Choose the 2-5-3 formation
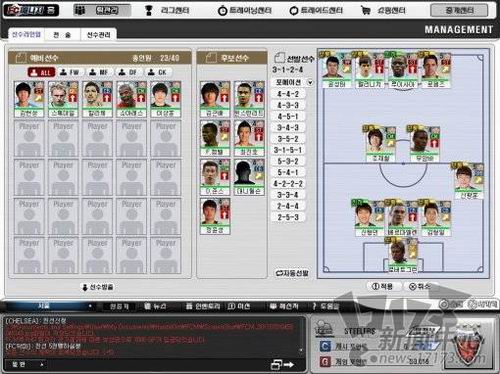The height and width of the screenshot is (374, 500). click(288, 217)
